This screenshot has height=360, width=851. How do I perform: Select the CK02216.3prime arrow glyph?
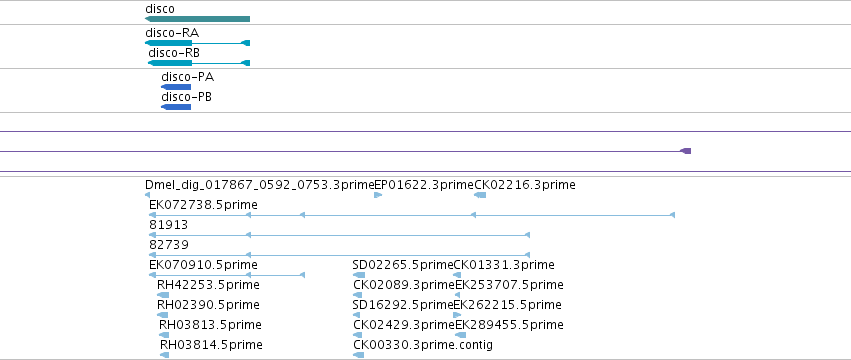pos(480,195)
